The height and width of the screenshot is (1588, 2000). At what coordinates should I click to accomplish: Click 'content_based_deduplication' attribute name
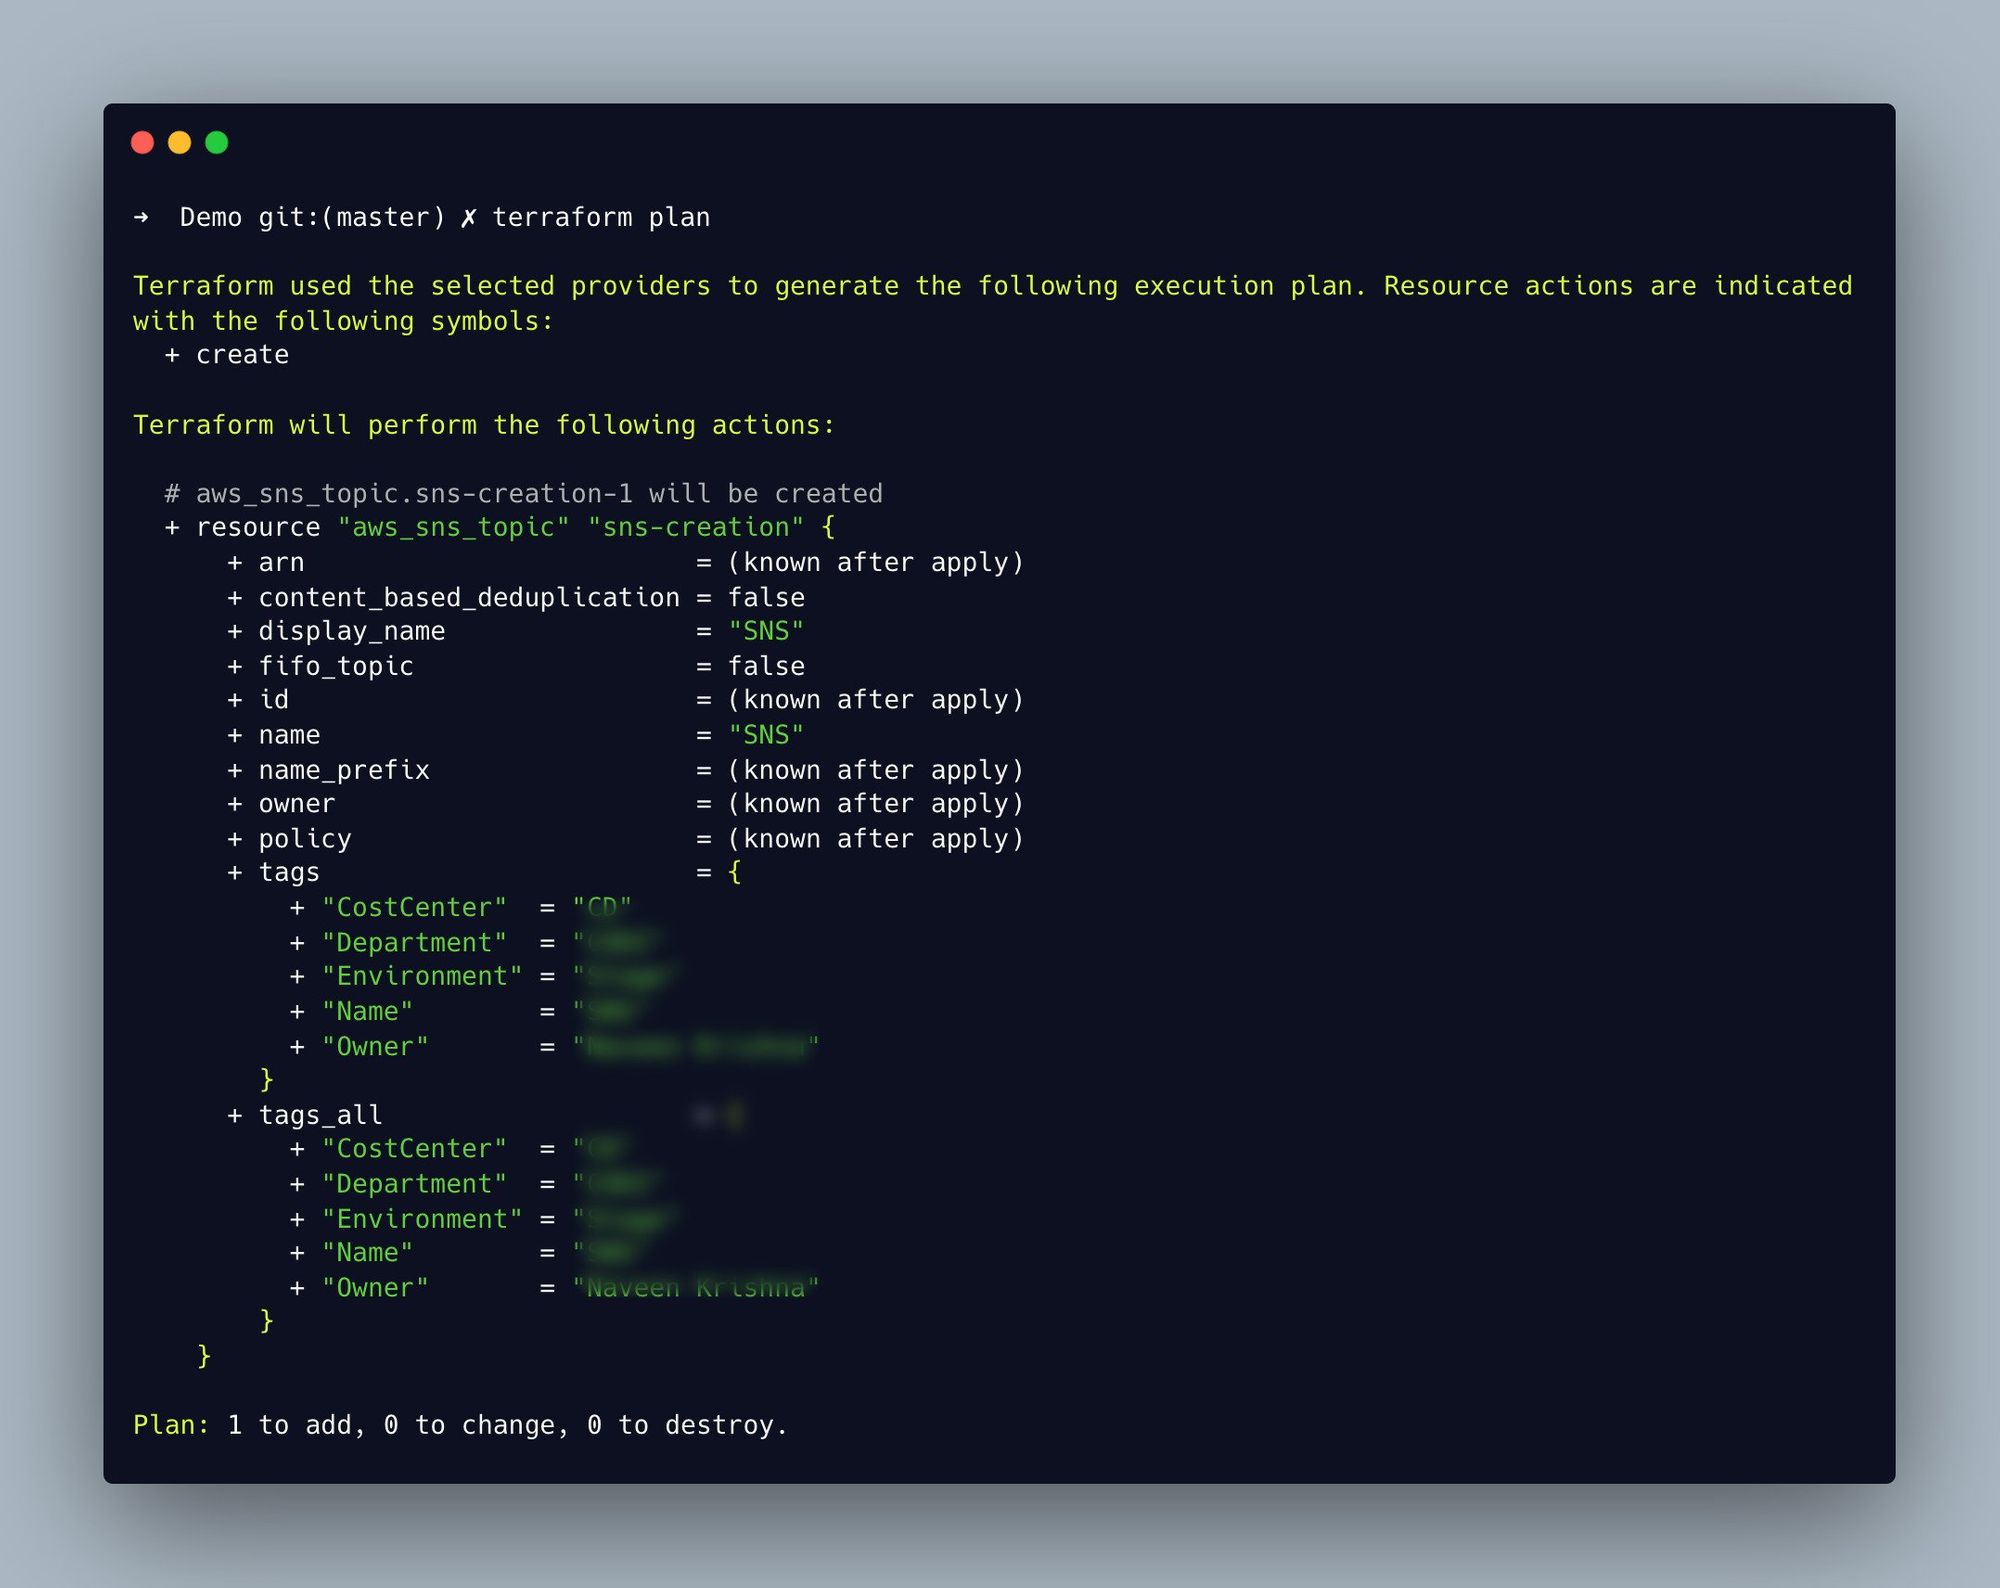[x=469, y=597]
